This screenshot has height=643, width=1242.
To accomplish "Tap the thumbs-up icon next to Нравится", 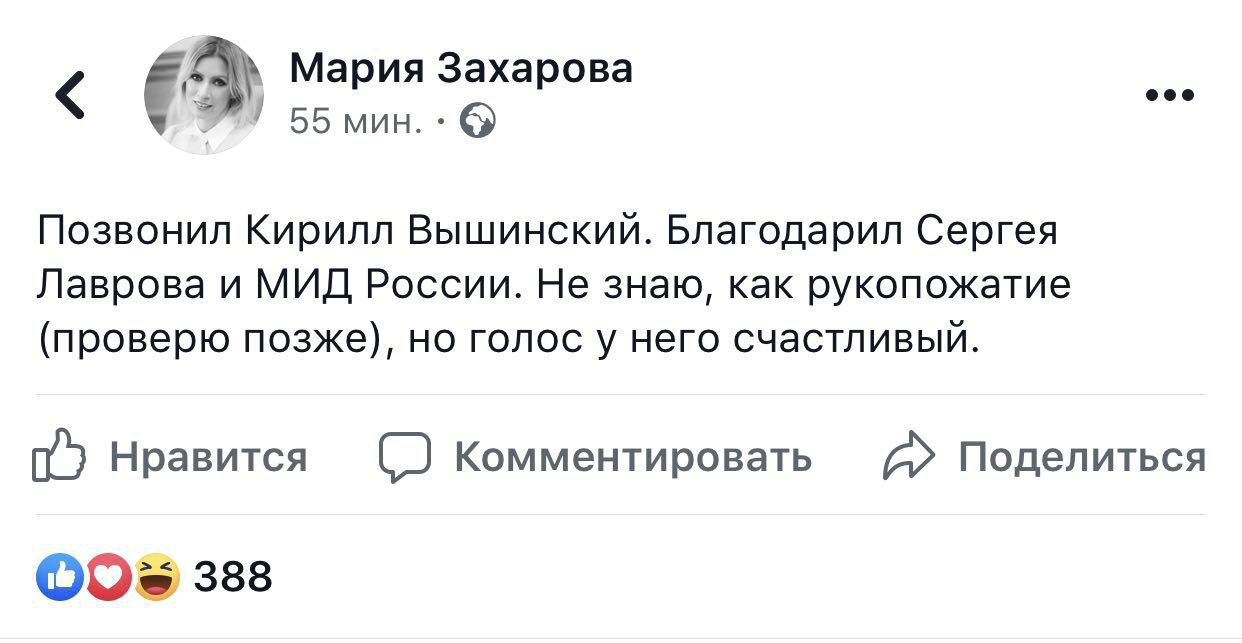I will point(60,458).
